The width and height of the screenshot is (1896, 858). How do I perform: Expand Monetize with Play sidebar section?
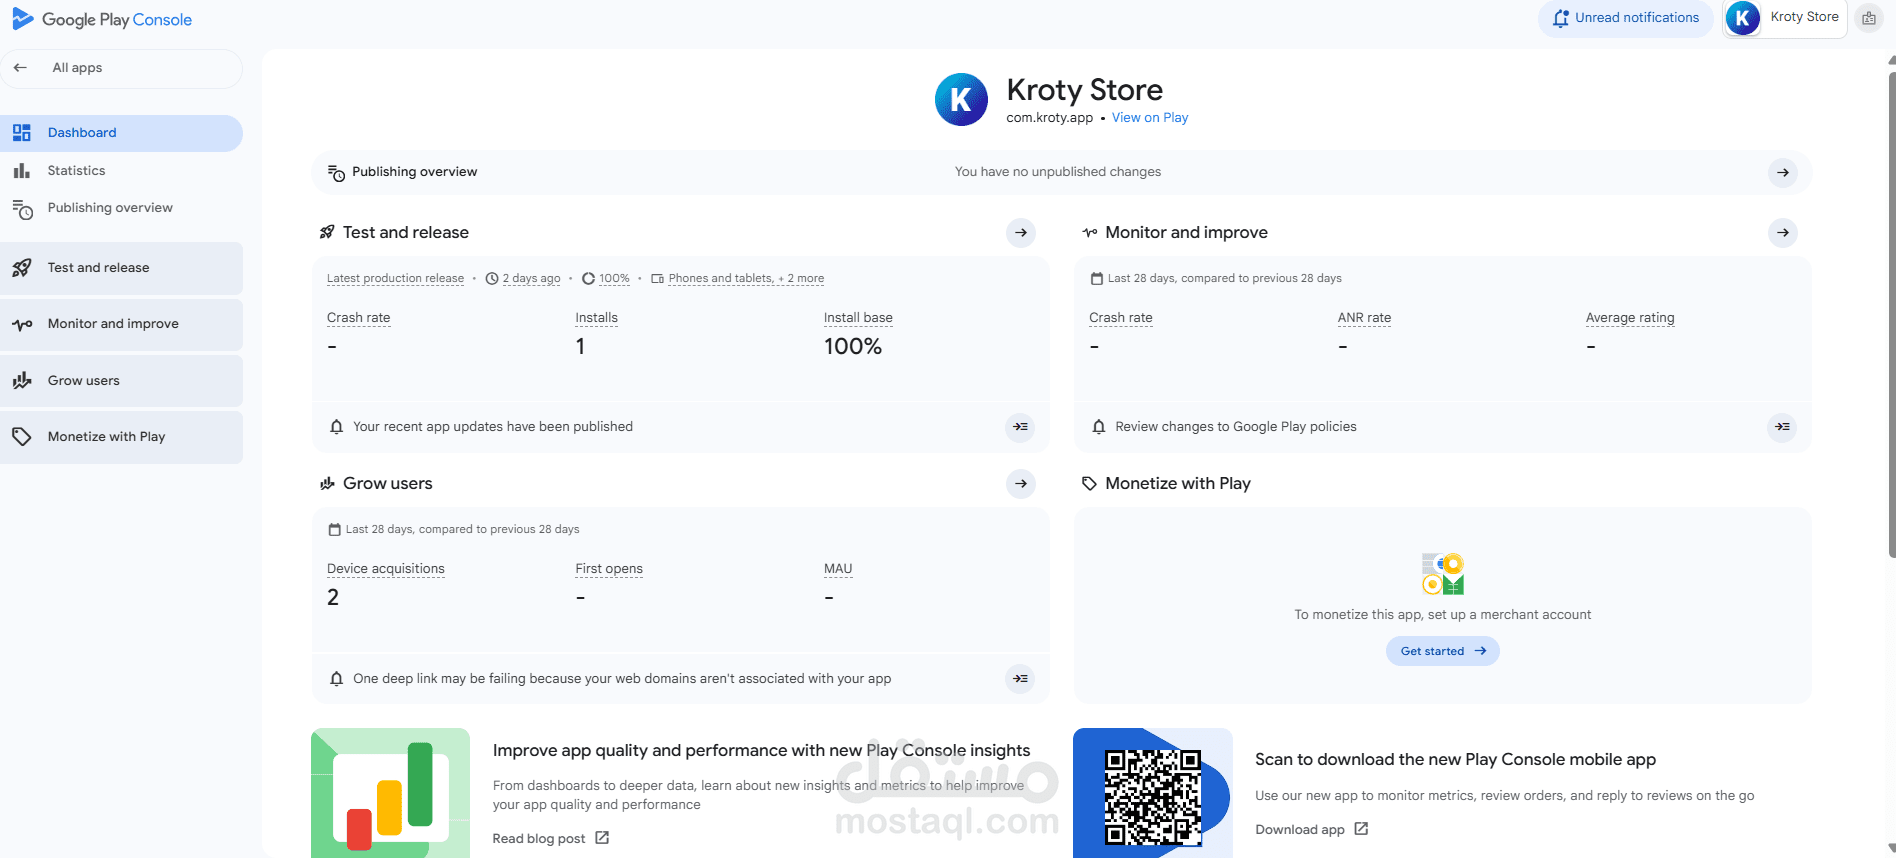click(121, 437)
